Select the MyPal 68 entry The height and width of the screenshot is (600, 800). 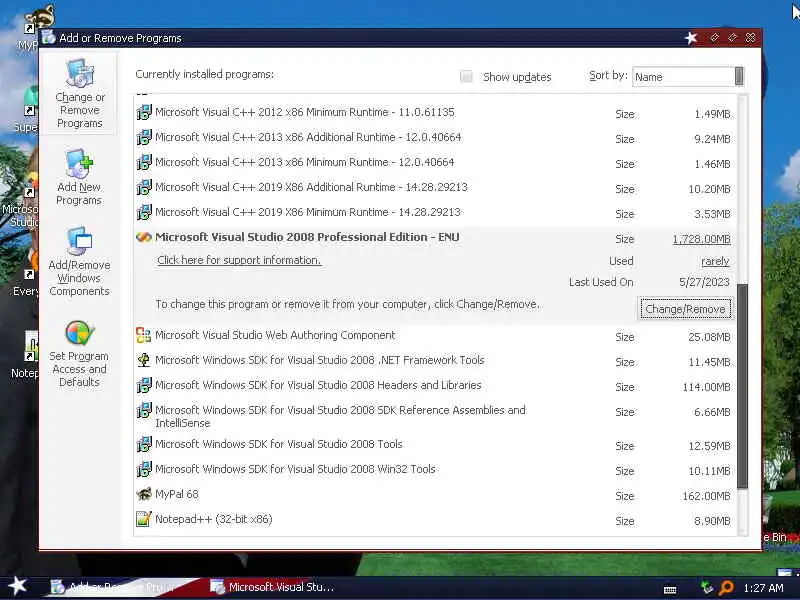[x=435, y=494]
